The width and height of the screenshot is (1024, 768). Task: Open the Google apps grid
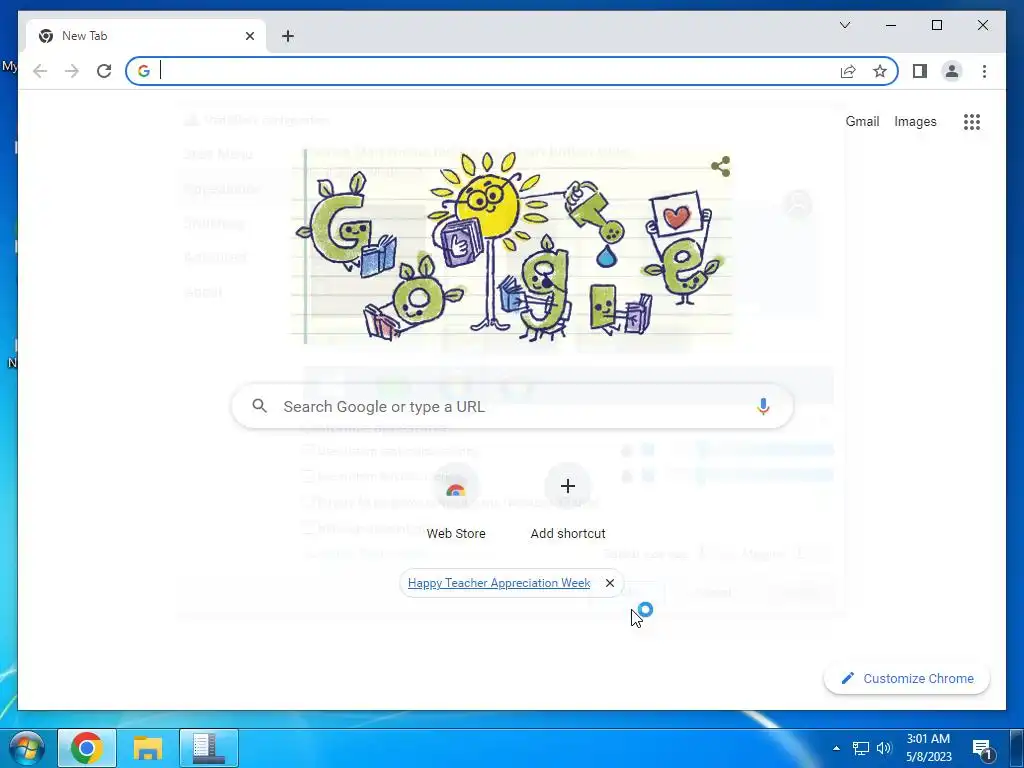click(972, 121)
